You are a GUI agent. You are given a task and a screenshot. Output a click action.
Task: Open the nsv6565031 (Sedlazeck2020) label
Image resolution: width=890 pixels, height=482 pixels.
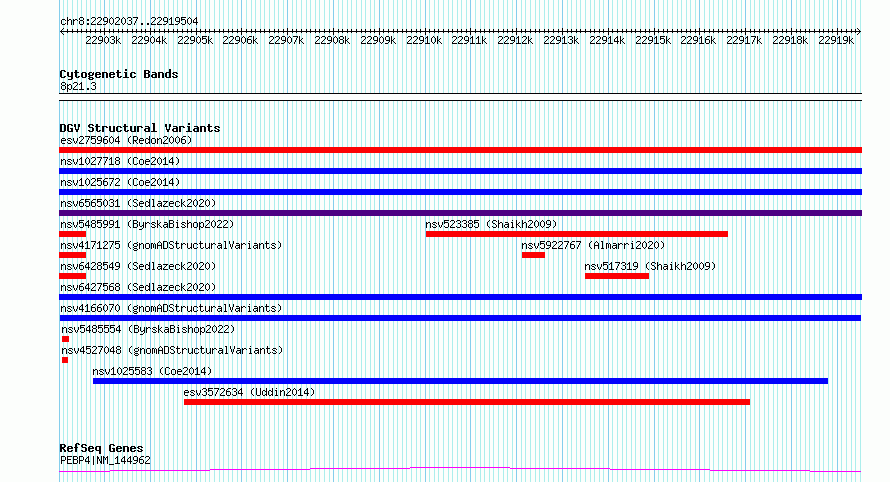click(138, 203)
